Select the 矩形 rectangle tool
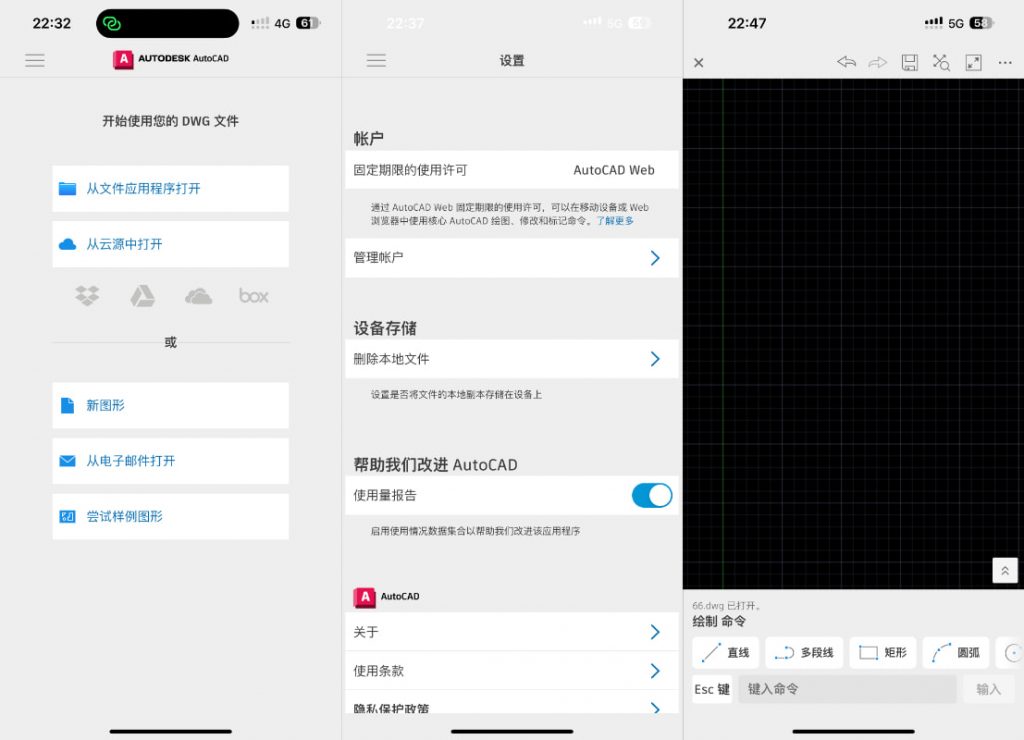Screen dimensions: 1024x740 tap(883, 652)
